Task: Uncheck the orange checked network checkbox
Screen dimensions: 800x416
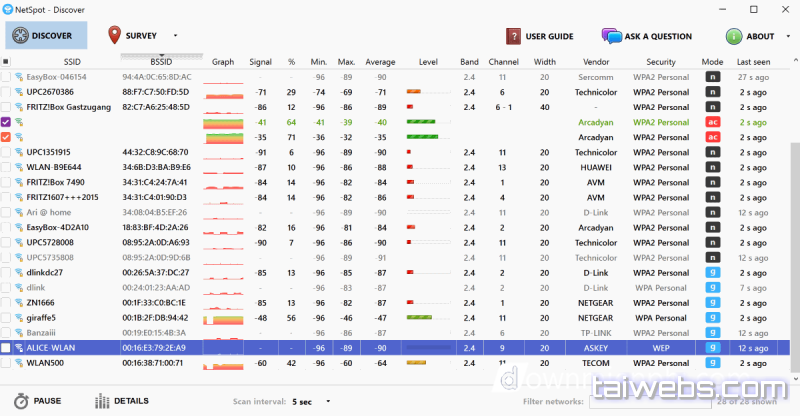Action: (6, 137)
